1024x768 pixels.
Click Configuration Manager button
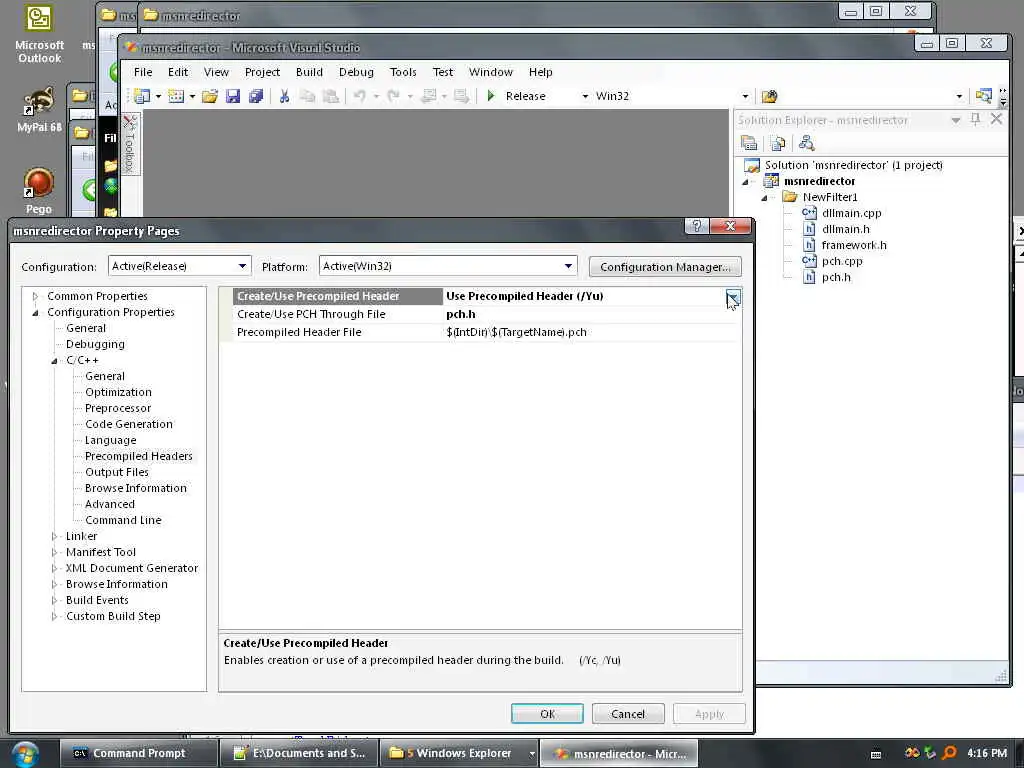(665, 266)
